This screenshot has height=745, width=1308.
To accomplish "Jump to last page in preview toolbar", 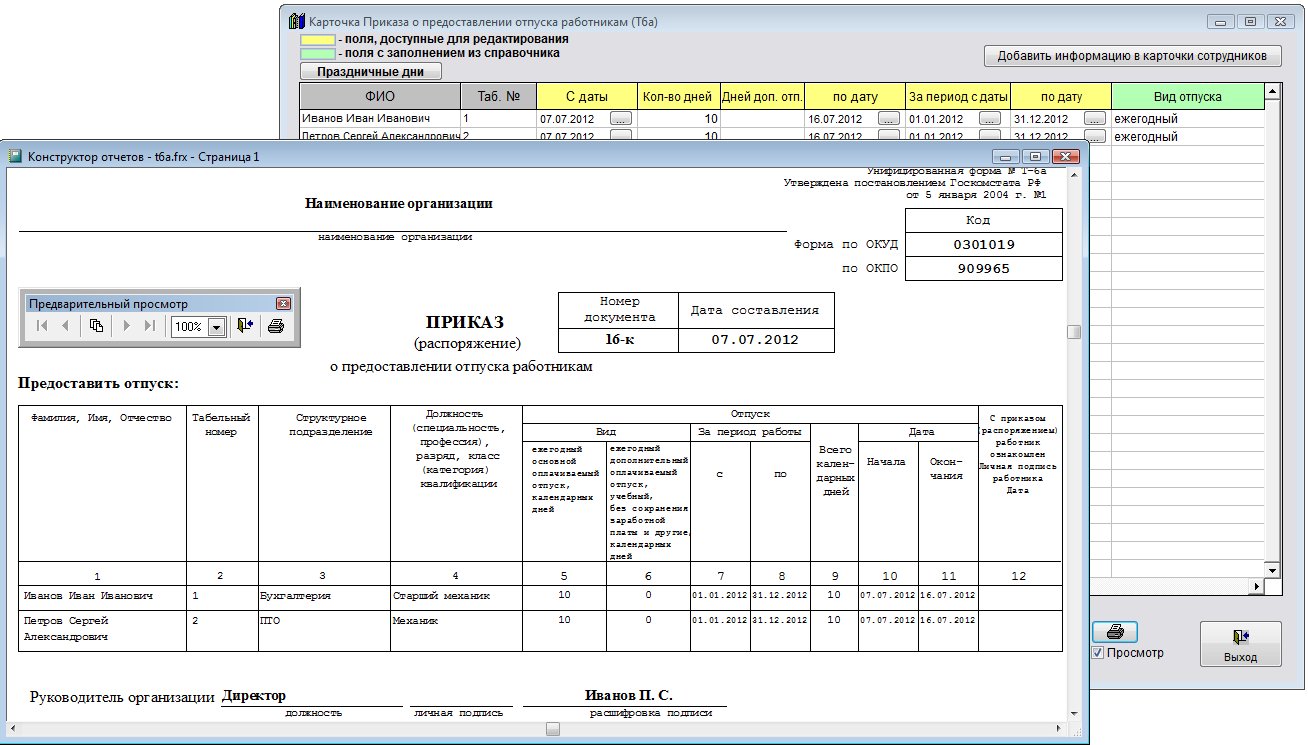I will pyautogui.click(x=150, y=326).
